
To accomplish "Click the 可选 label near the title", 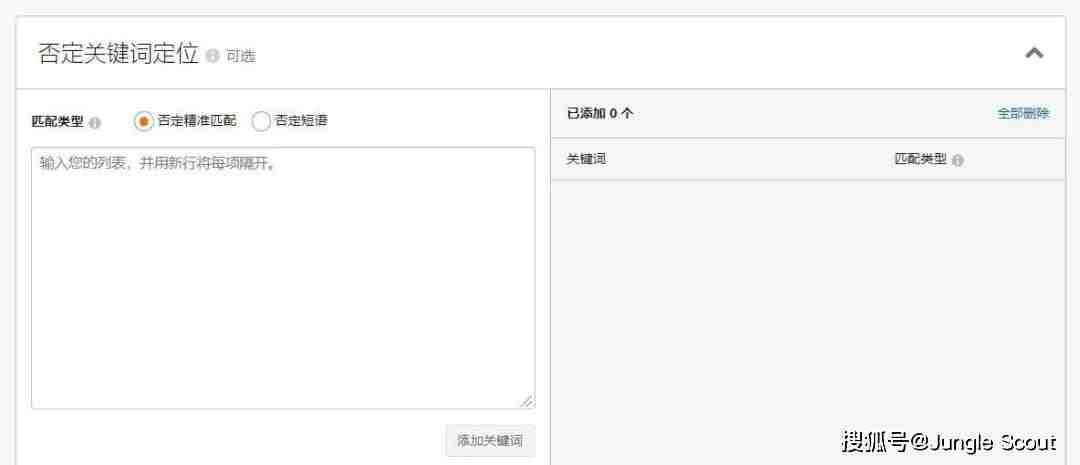I will tap(241, 56).
